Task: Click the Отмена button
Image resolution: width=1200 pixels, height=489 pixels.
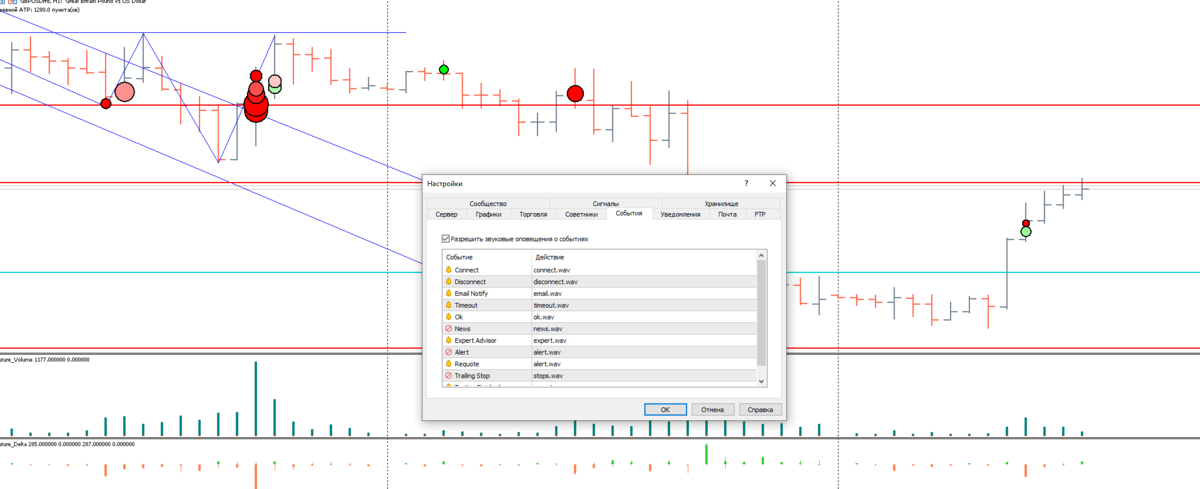Action: coord(712,410)
